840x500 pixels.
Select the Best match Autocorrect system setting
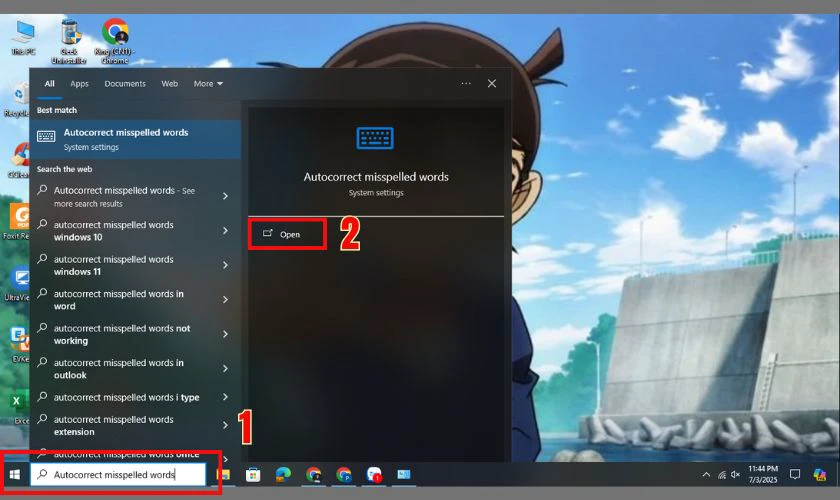pos(135,139)
